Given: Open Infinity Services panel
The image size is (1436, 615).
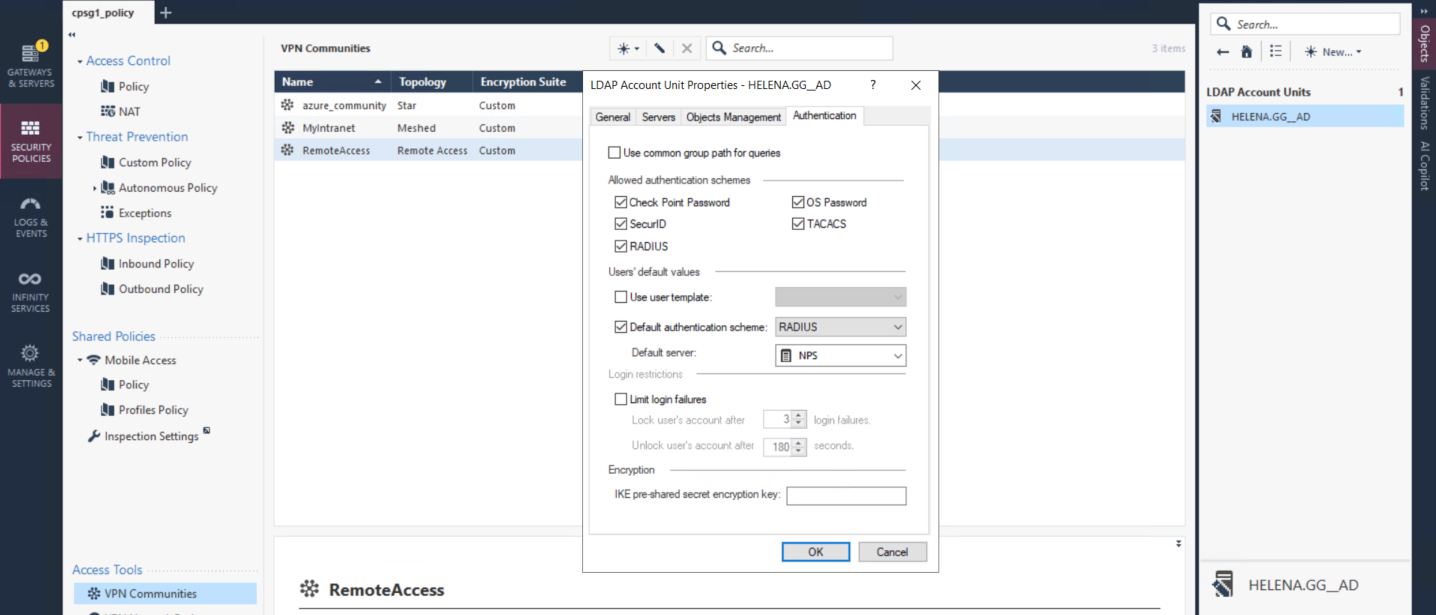Looking at the screenshot, I should [x=31, y=292].
